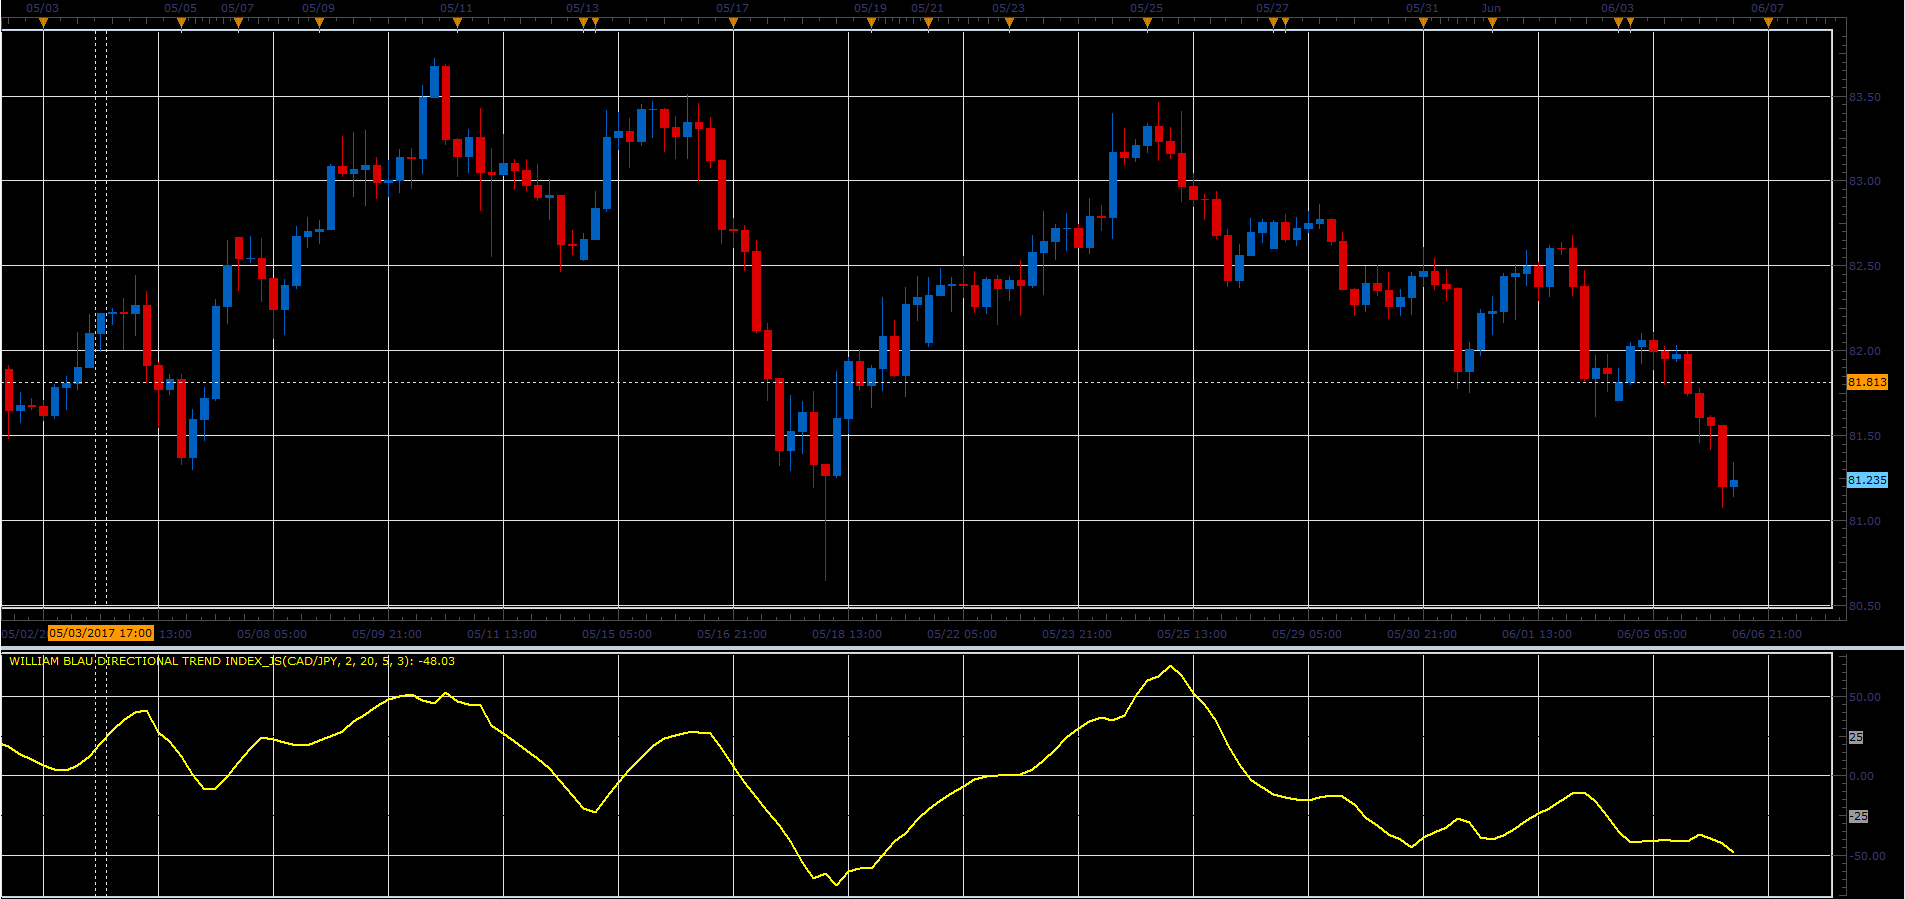Viewport: 1905px width, 899px height.
Task: Click the 05/09 21:00 time axis label
Action: pos(387,634)
